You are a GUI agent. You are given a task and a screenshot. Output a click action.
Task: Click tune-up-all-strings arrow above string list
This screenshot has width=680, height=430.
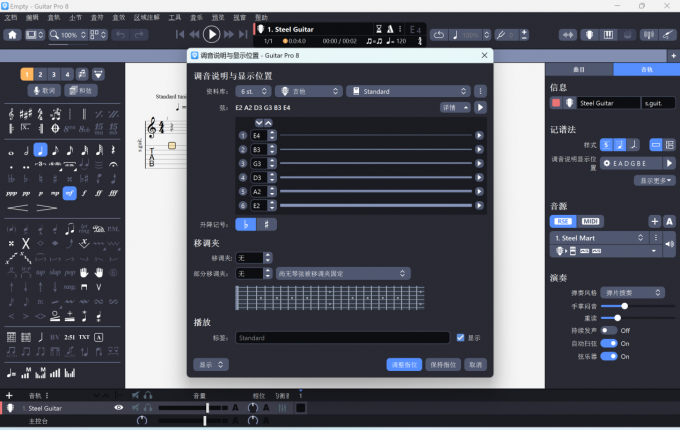pyautogui.click(x=268, y=123)
